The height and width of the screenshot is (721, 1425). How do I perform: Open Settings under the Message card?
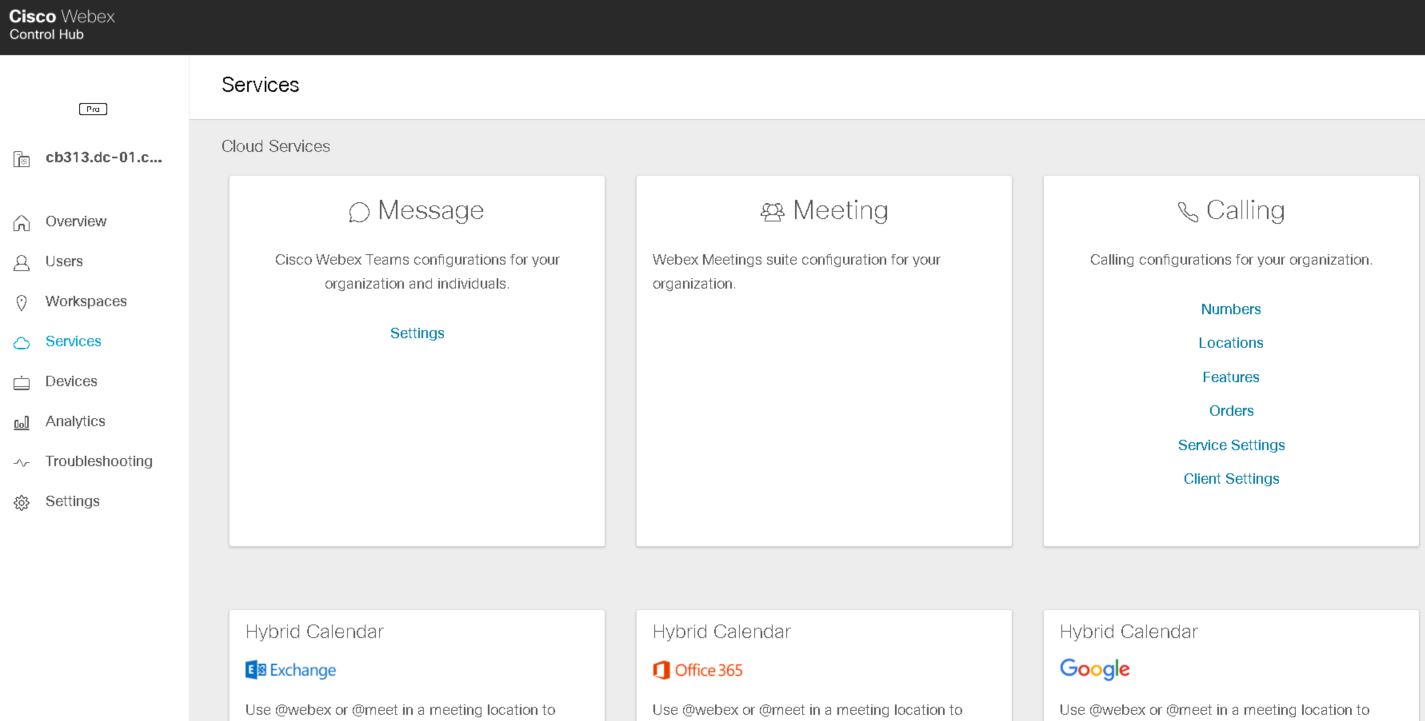pyautogui.click(x=416, y=332)
